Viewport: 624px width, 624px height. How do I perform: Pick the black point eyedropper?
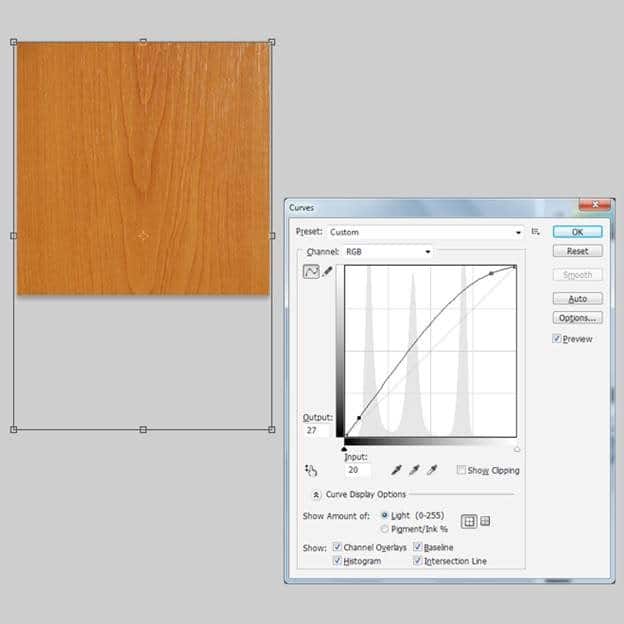[397, 470]
